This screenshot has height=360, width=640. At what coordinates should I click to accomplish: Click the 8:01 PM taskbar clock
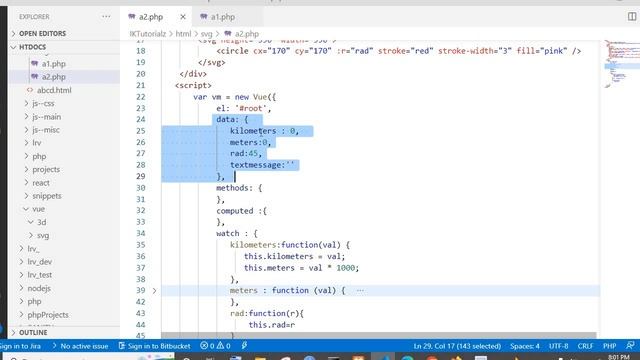tap(619, 357)
